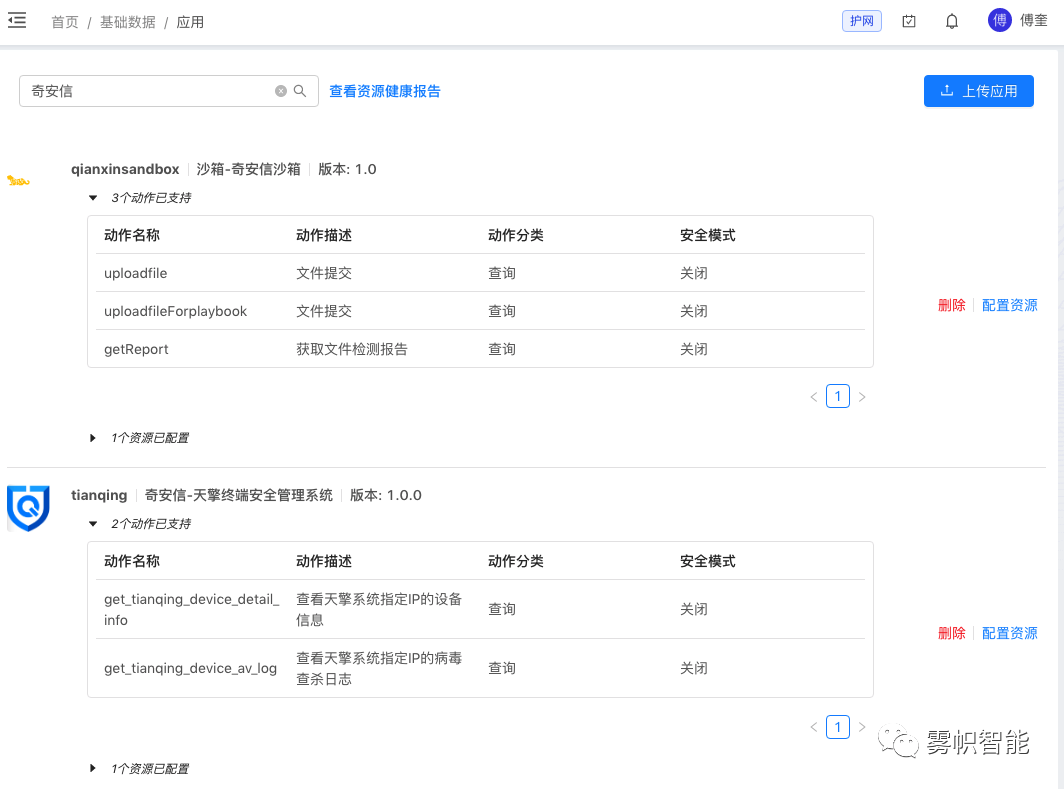Click the qianxinsandbox app logo
This screenshot has height=789, width=1064.
[18, 180]
